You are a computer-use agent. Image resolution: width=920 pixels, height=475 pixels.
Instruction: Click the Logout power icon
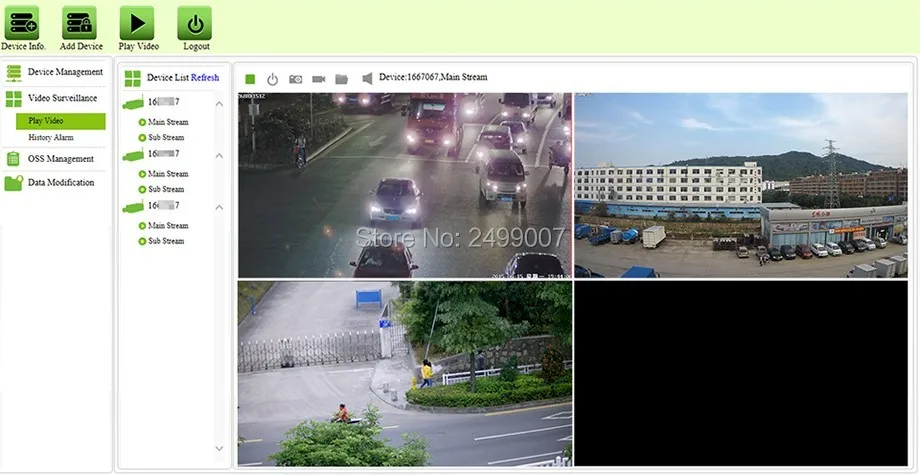point(194,23)
